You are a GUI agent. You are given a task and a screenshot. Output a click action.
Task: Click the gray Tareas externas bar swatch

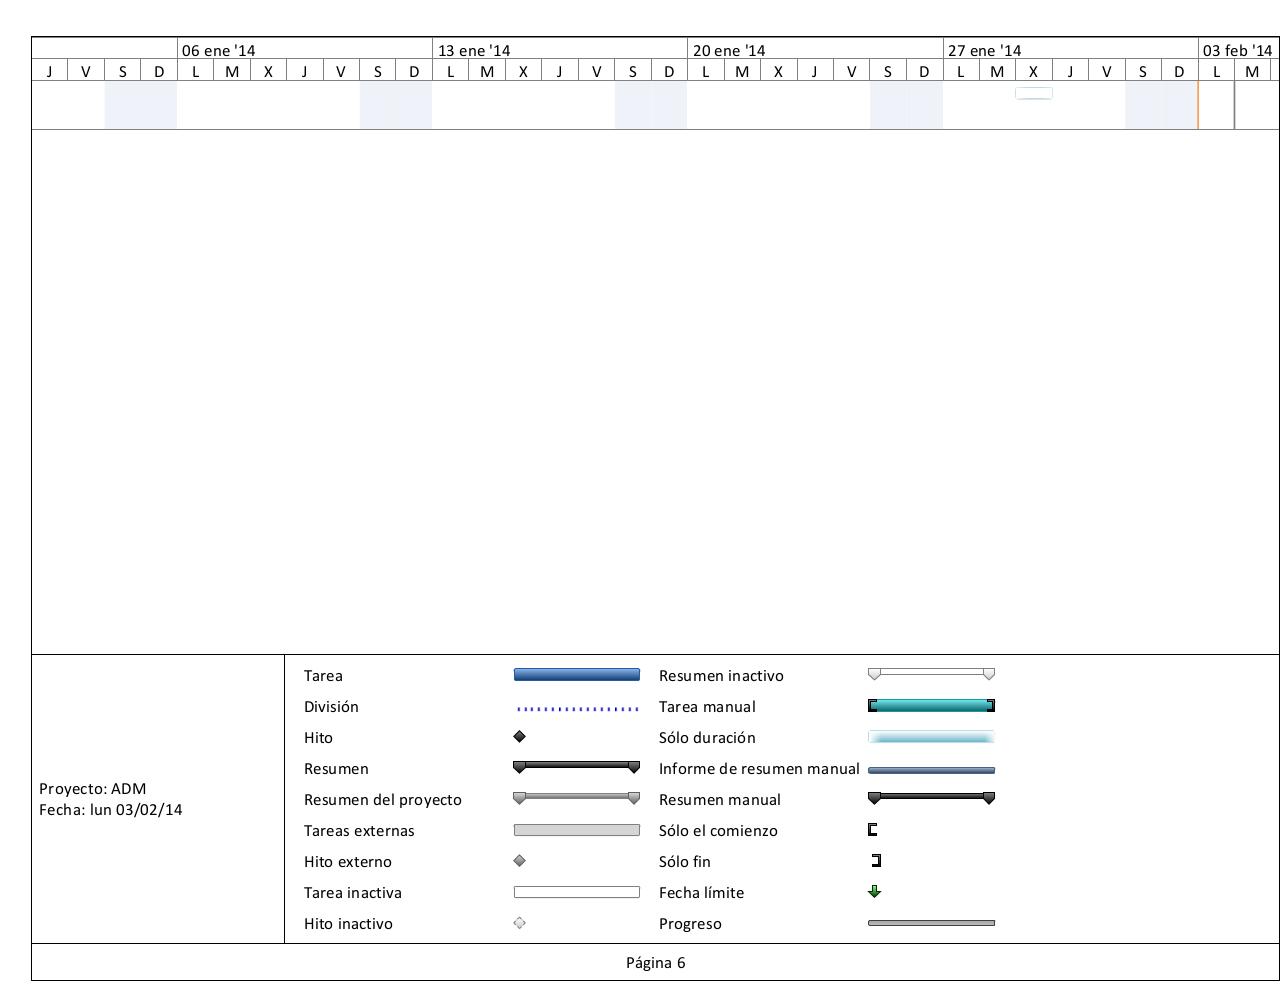[x=576, y=830]
